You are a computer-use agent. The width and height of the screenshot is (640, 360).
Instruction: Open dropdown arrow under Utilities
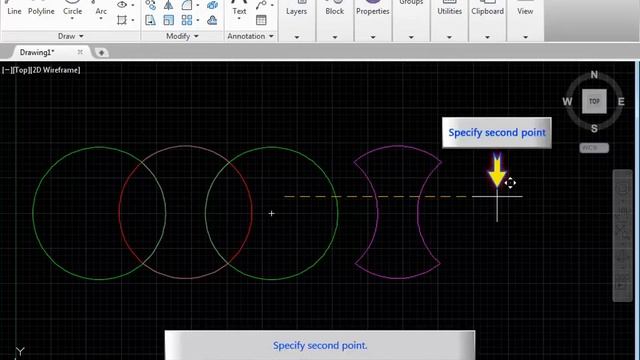449,37
